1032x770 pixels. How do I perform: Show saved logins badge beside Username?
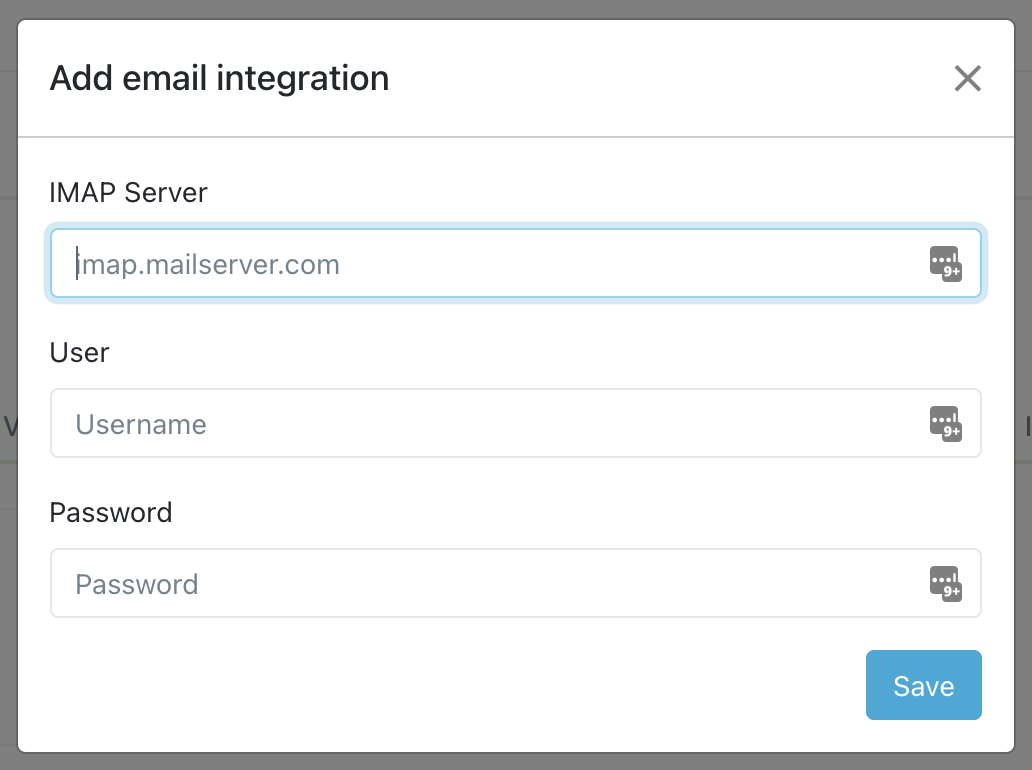coord(945,424)
